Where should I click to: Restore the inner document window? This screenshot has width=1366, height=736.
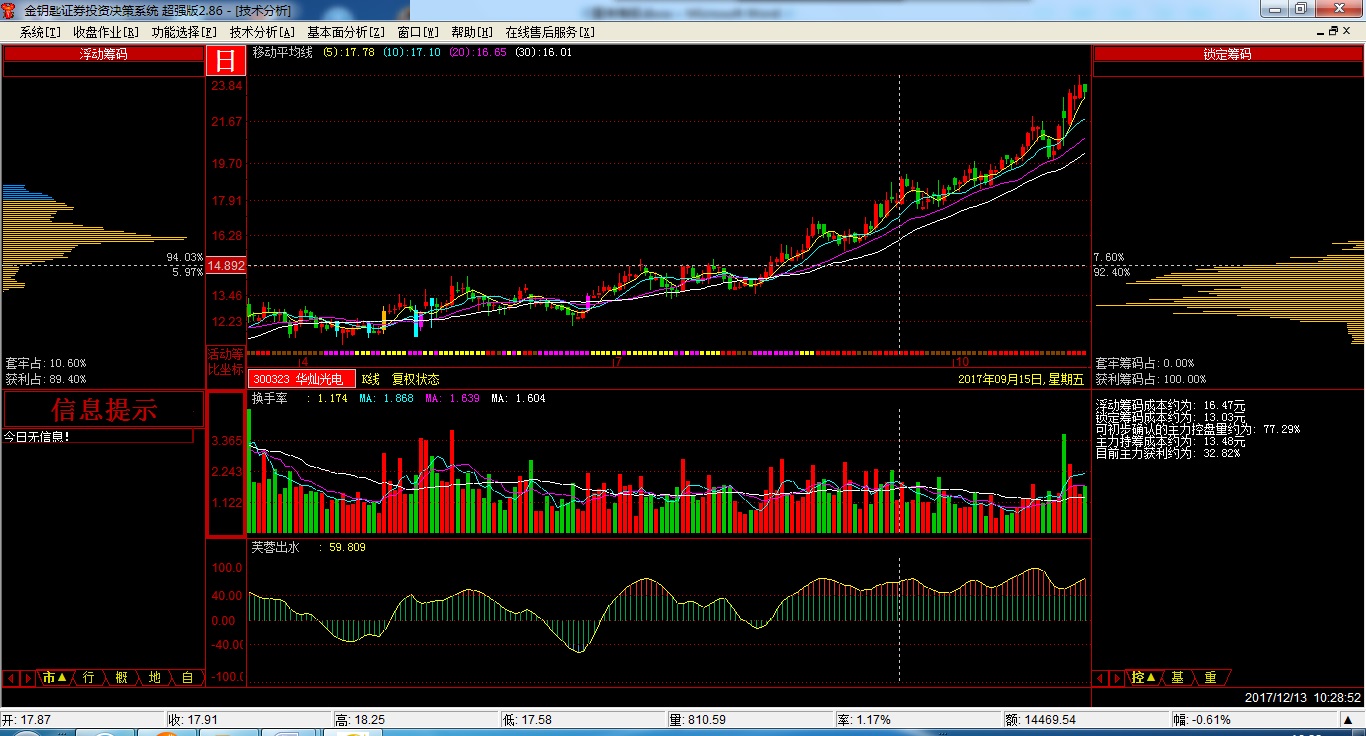(1333, 32)
